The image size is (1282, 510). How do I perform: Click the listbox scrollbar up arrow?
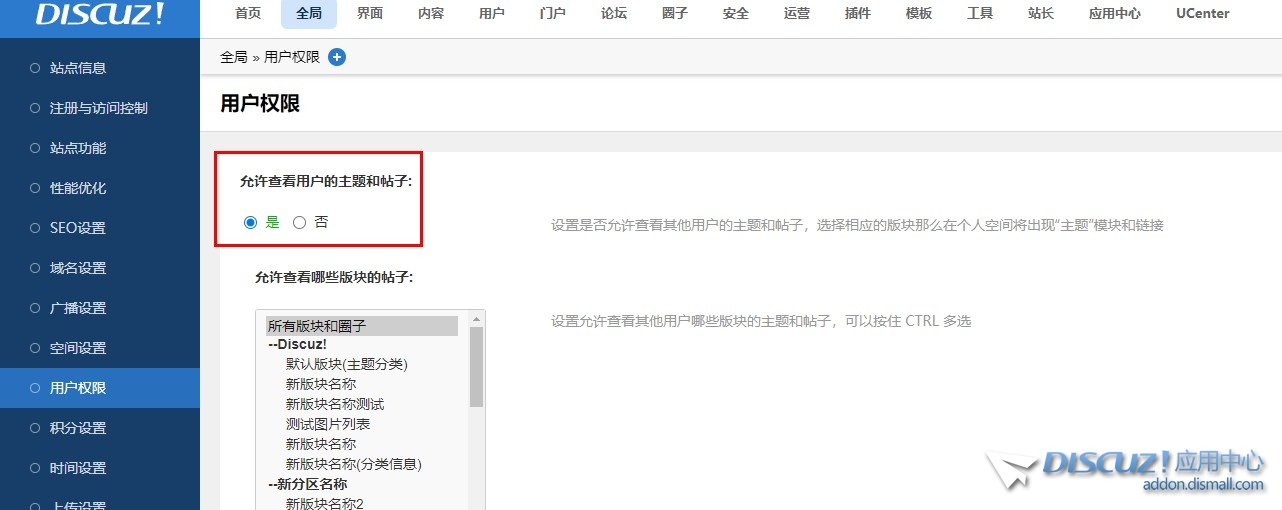[476, 319]
